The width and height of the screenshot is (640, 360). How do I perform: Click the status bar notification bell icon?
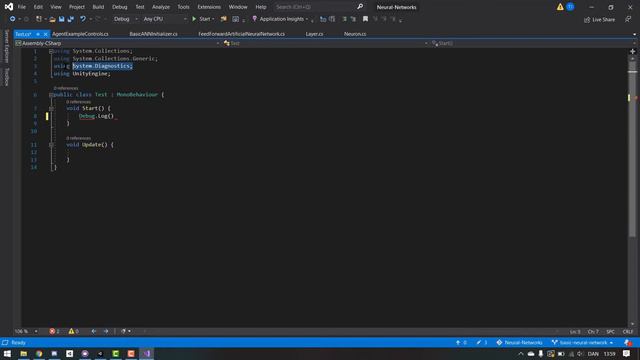pyautogui.click(x=628, y=343)
